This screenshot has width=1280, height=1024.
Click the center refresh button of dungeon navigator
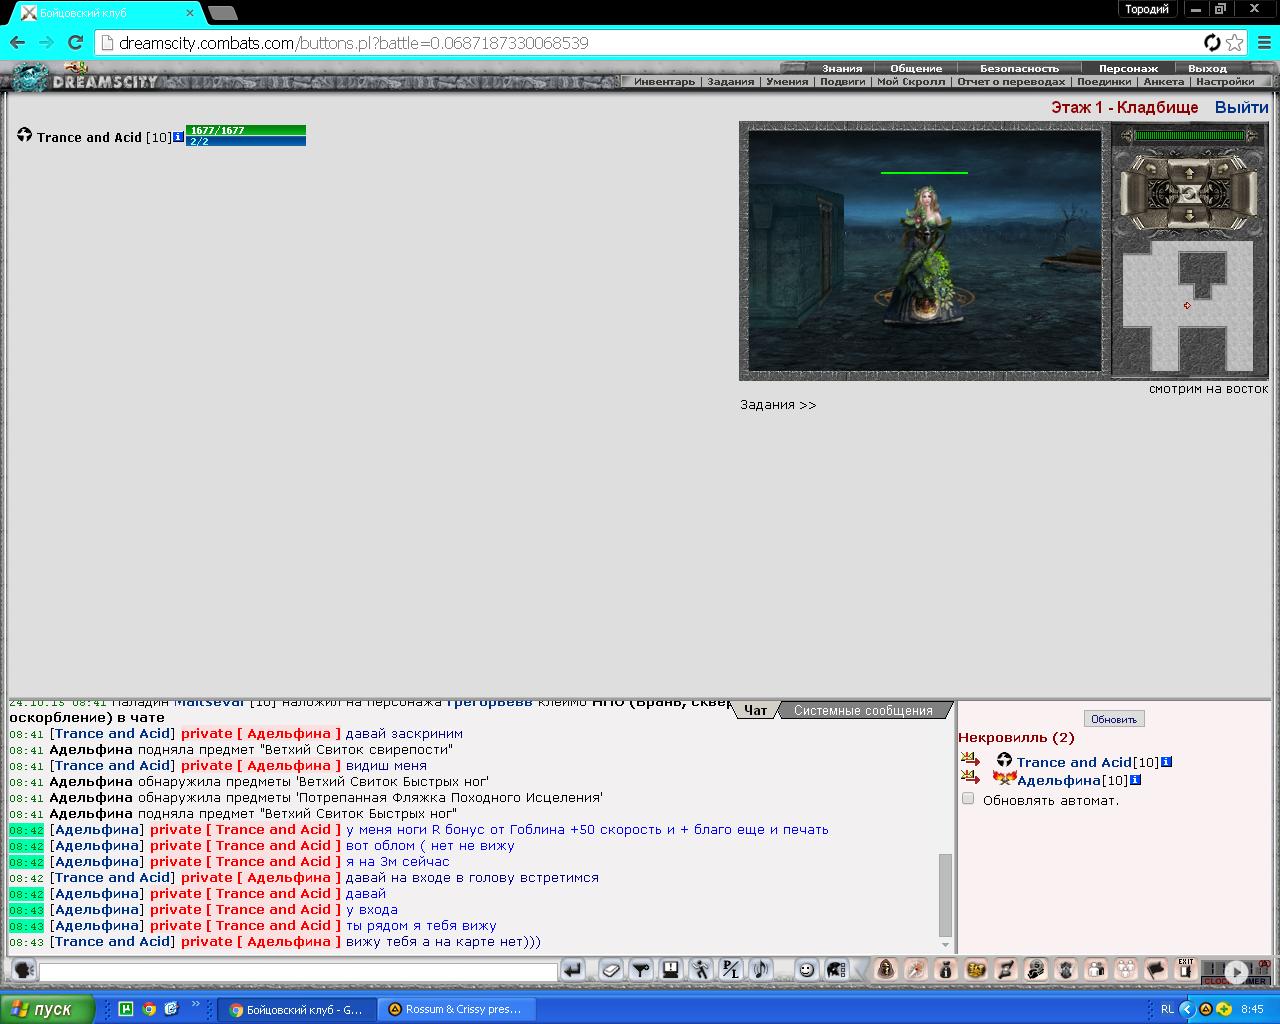[x=1189, y=194]
